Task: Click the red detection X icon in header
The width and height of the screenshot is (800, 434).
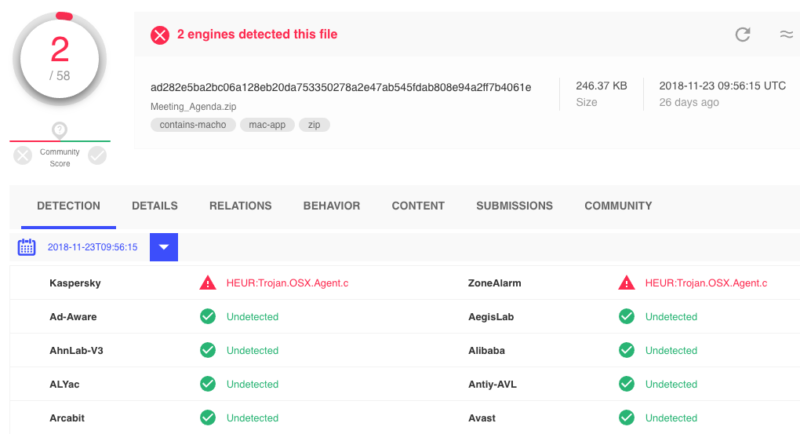Action: click(x=160, y=35)
